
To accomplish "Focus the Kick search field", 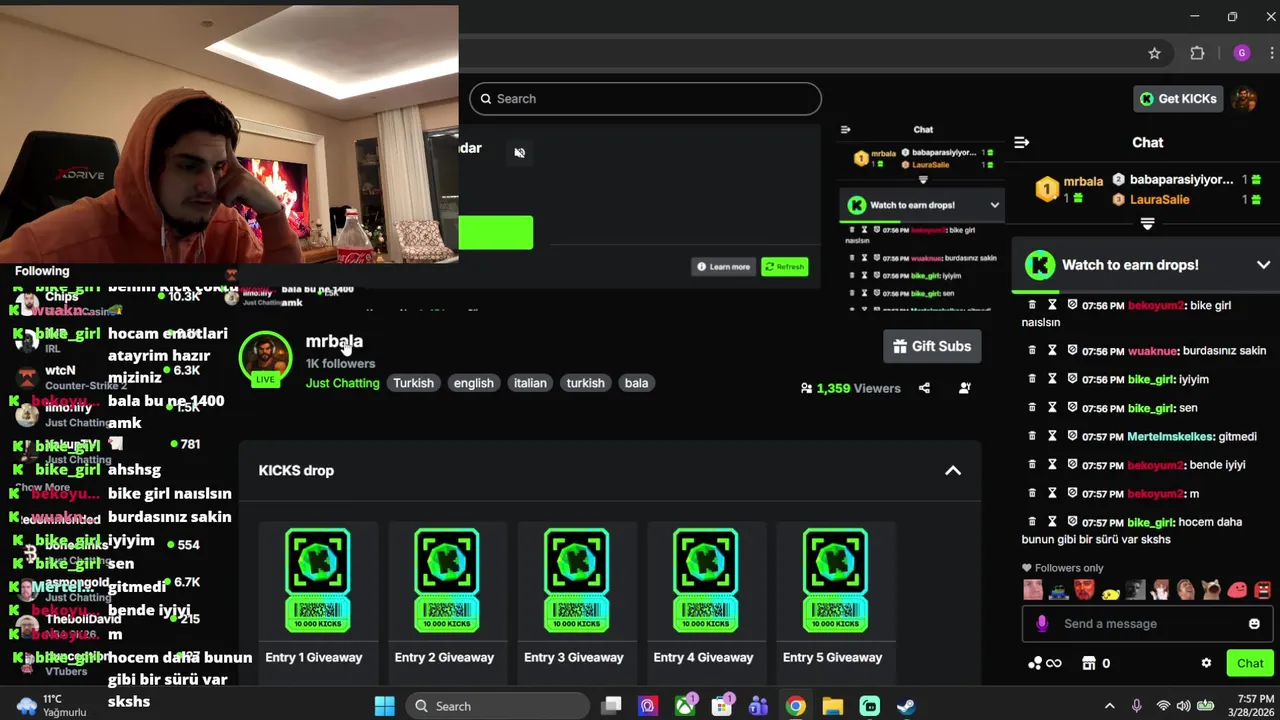I will click(x=646, y=99).
